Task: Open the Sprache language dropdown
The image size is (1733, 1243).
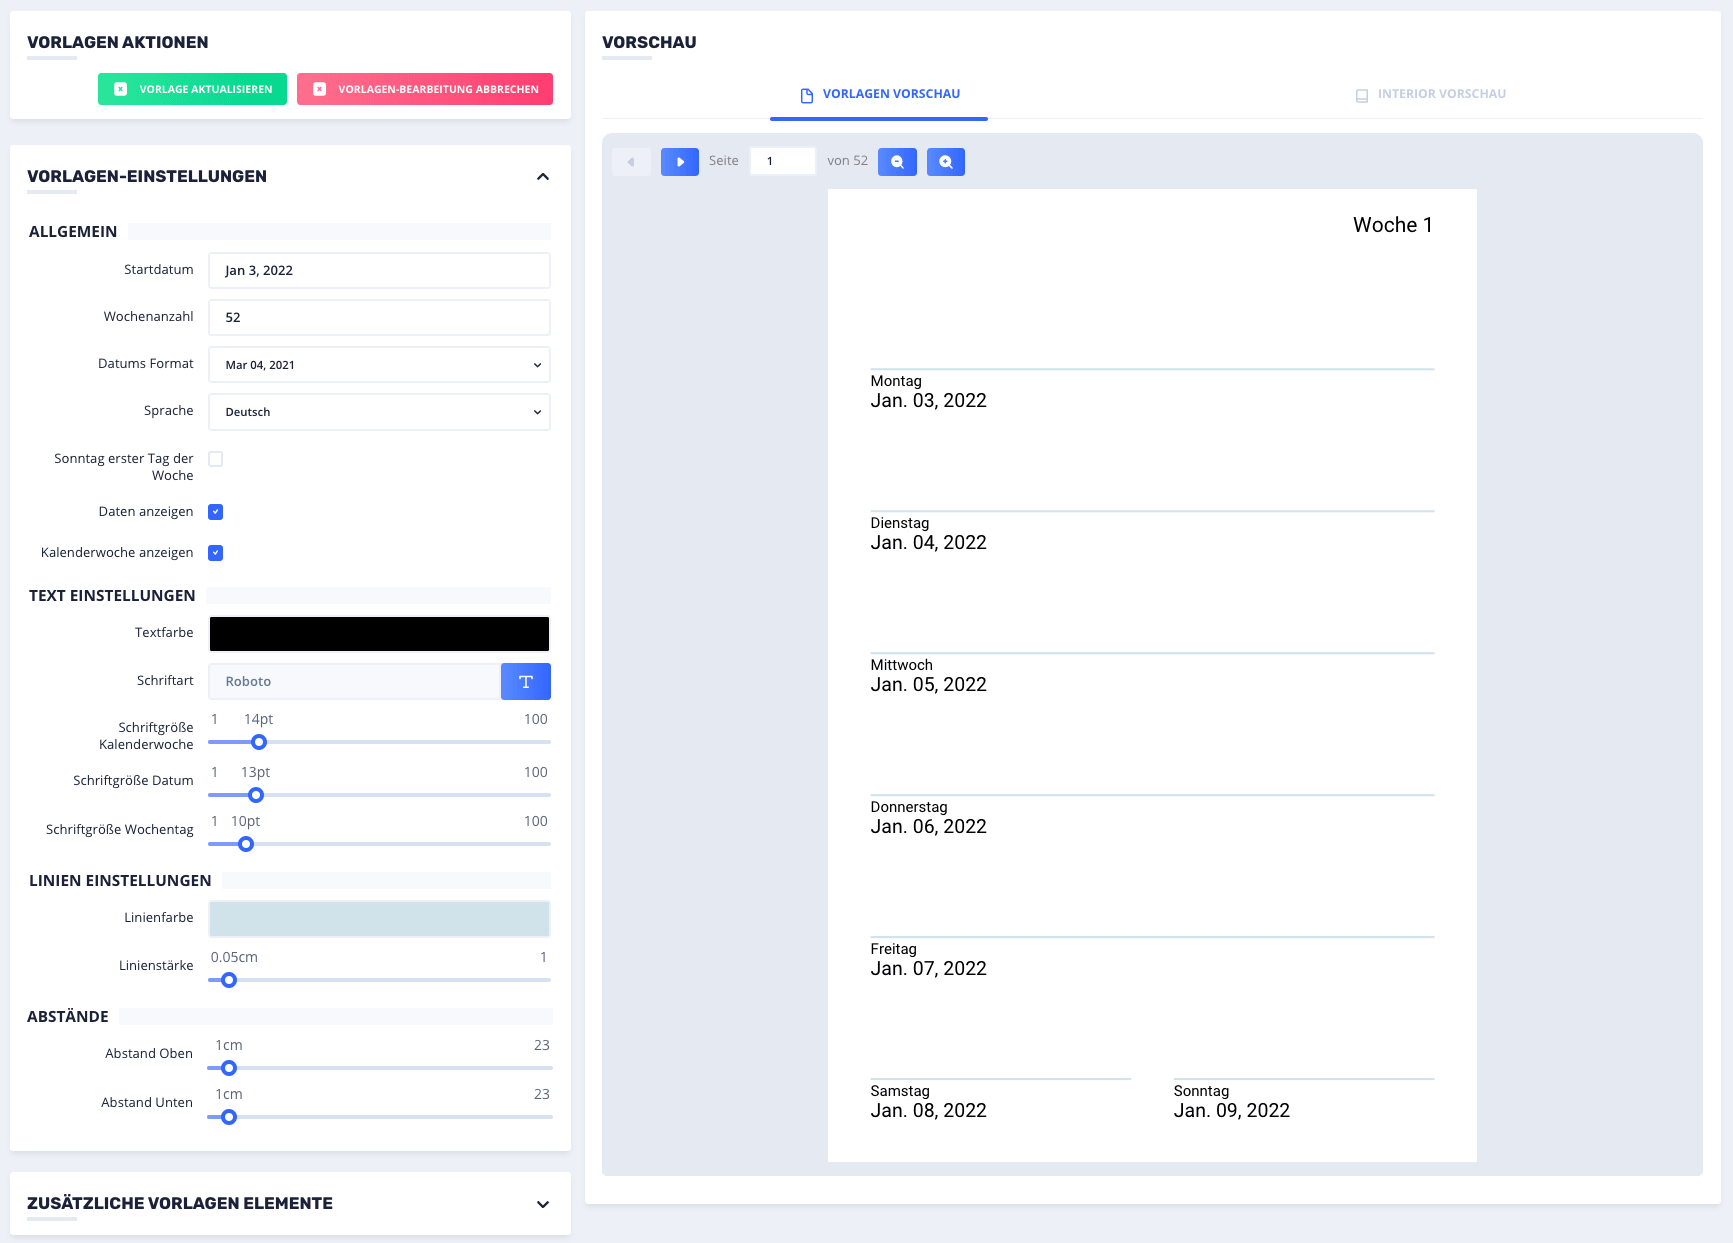Action: click(x=378, y=411)
